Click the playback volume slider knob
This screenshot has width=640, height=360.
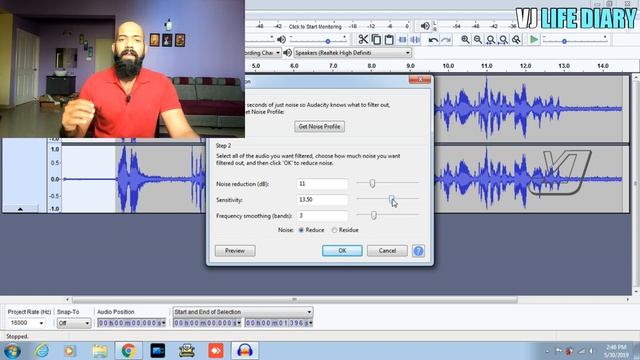[x=328, y=41]
